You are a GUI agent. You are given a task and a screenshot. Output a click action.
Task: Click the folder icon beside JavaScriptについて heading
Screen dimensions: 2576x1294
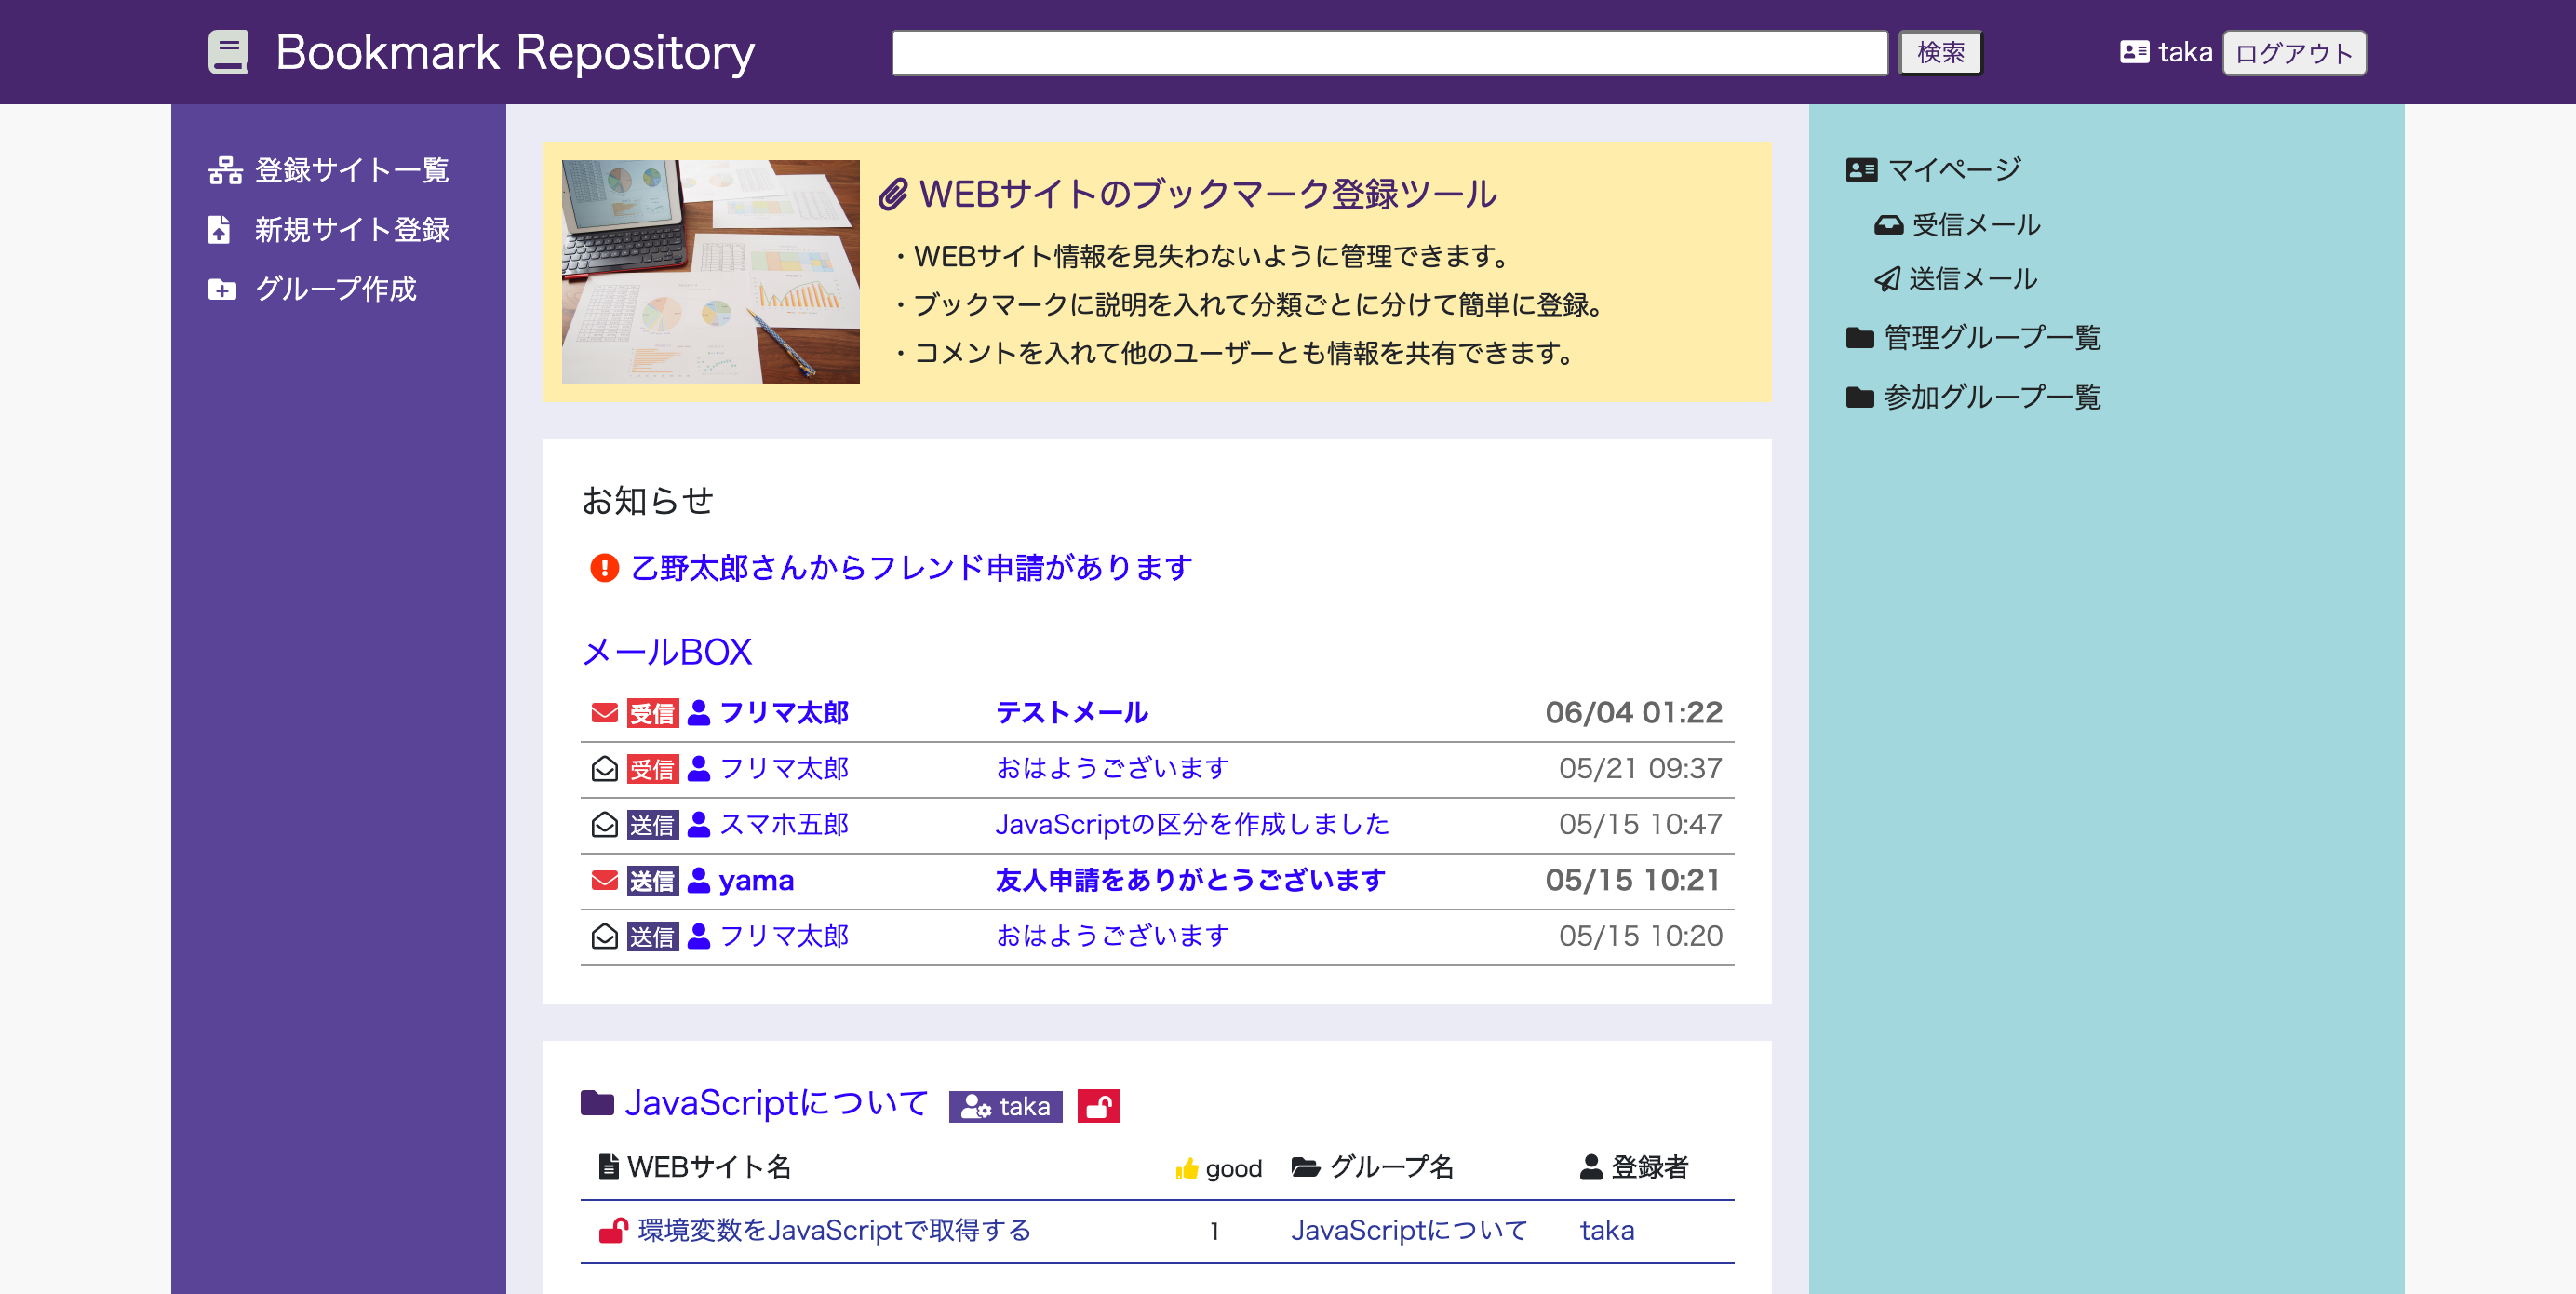click(597, 1103)
